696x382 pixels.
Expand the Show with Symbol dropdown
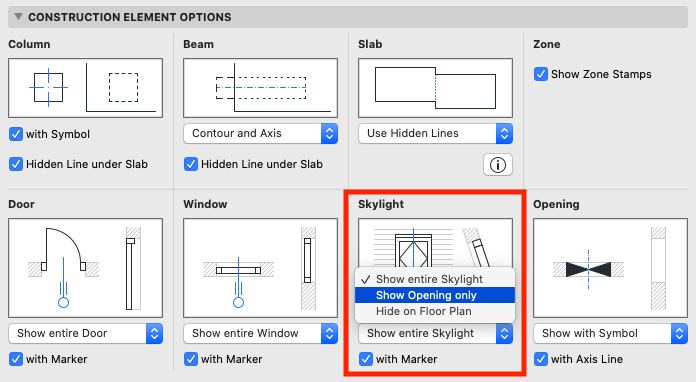[610, 334]
